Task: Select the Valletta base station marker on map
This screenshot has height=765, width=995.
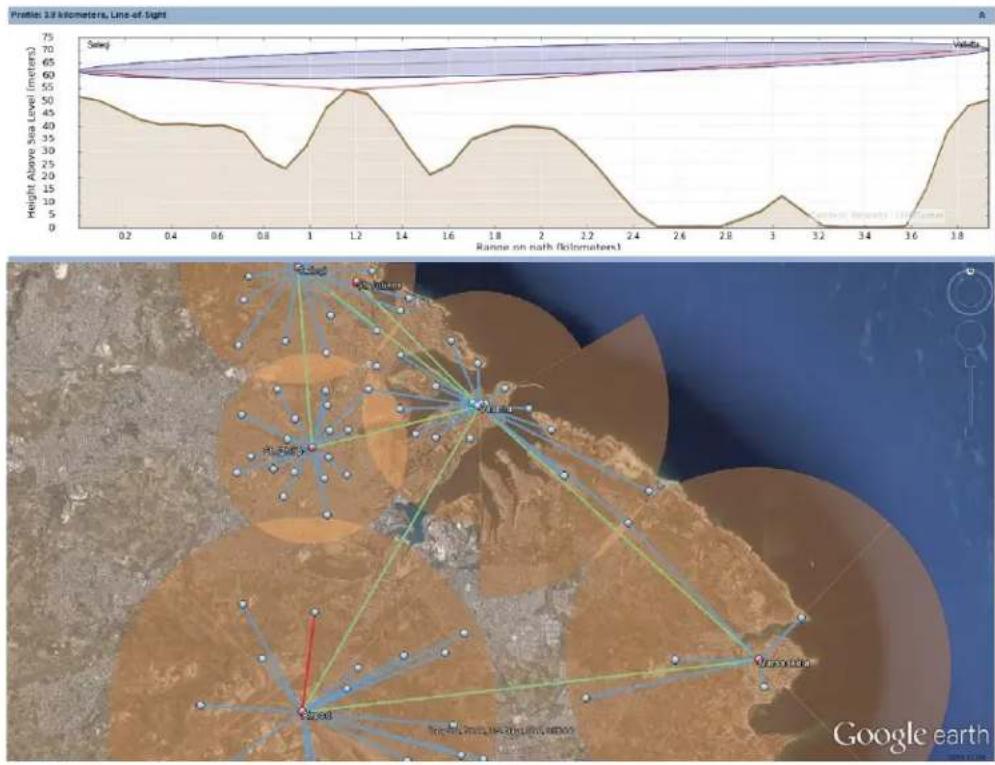Action: pos(479,404)
